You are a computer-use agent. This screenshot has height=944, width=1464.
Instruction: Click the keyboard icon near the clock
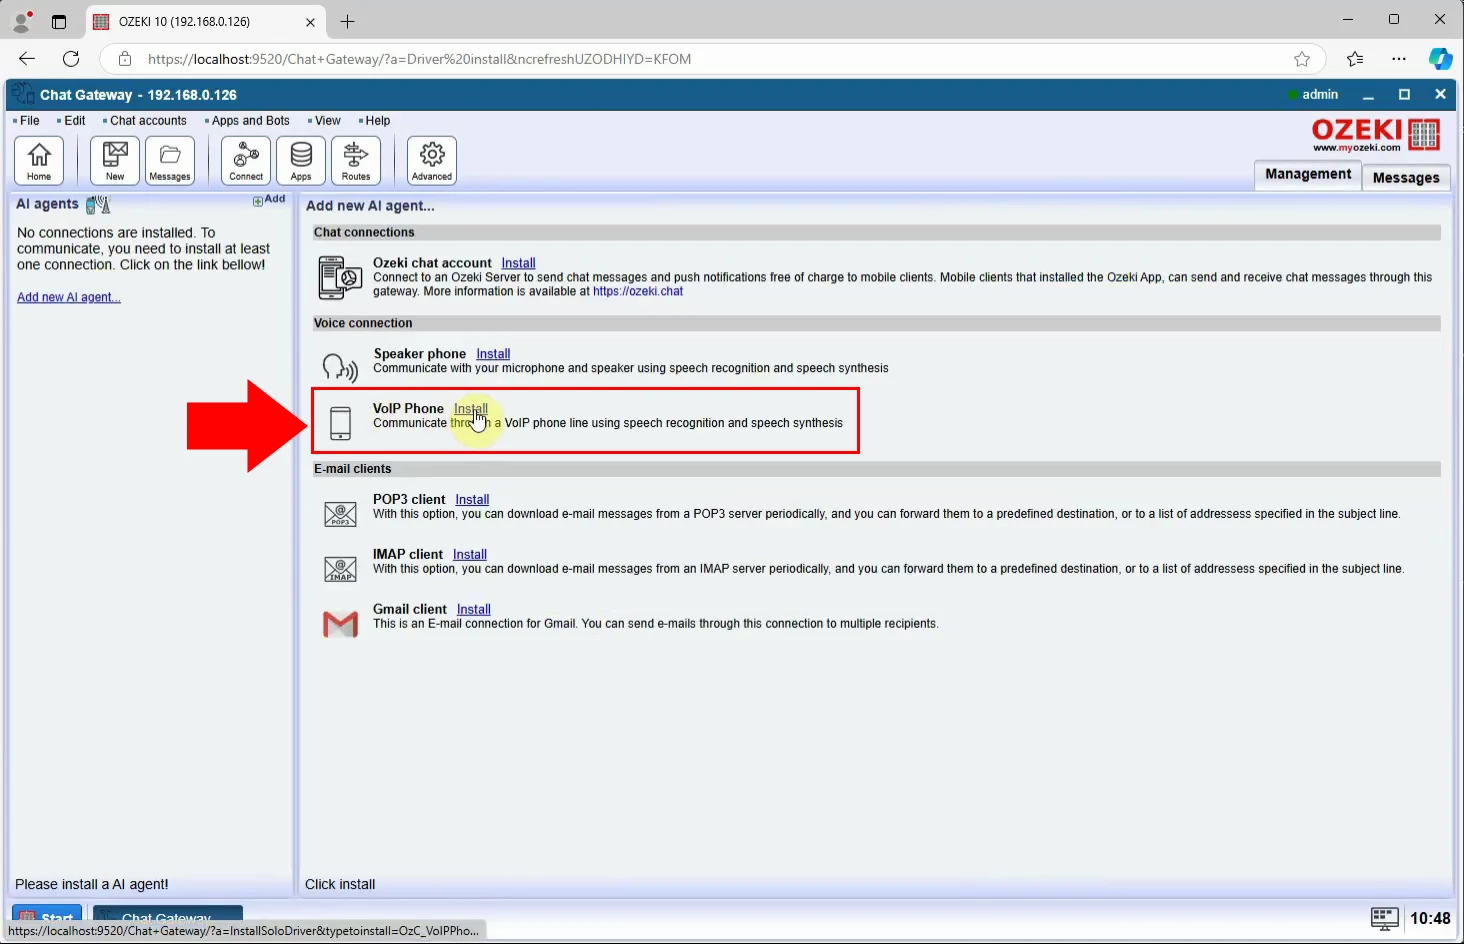click(1384, 918)
